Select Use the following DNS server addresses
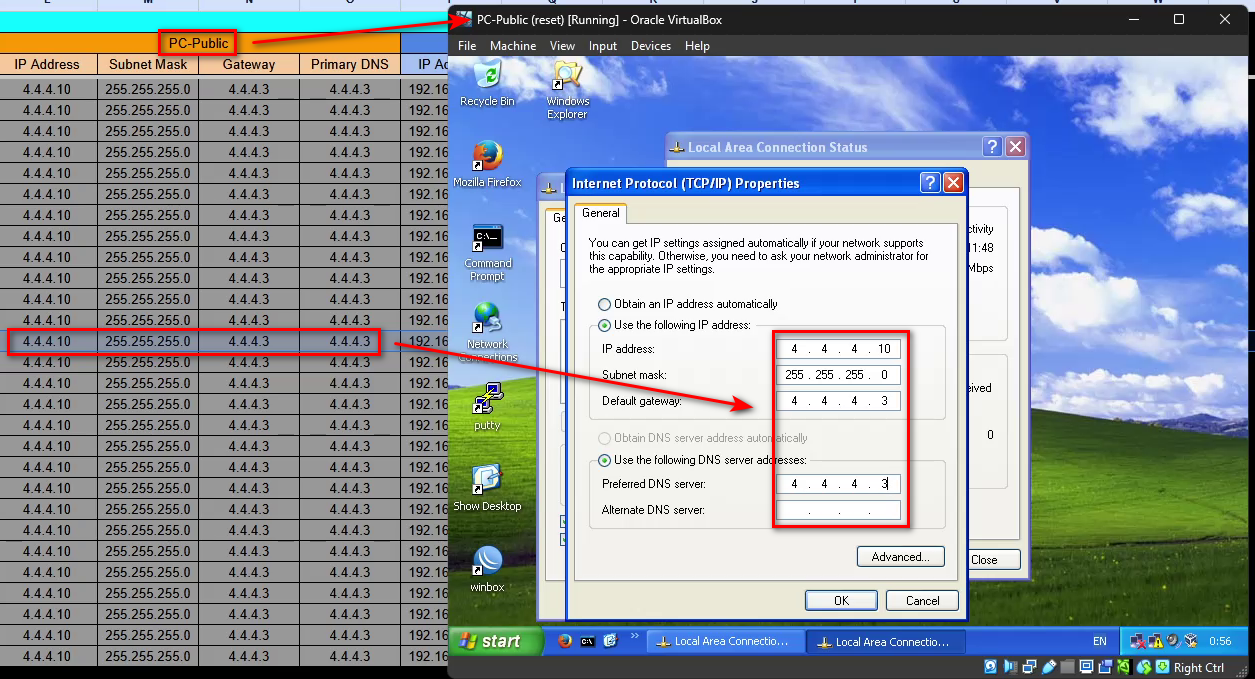This screenshot has width=1255, height=679. coord(702,460)
